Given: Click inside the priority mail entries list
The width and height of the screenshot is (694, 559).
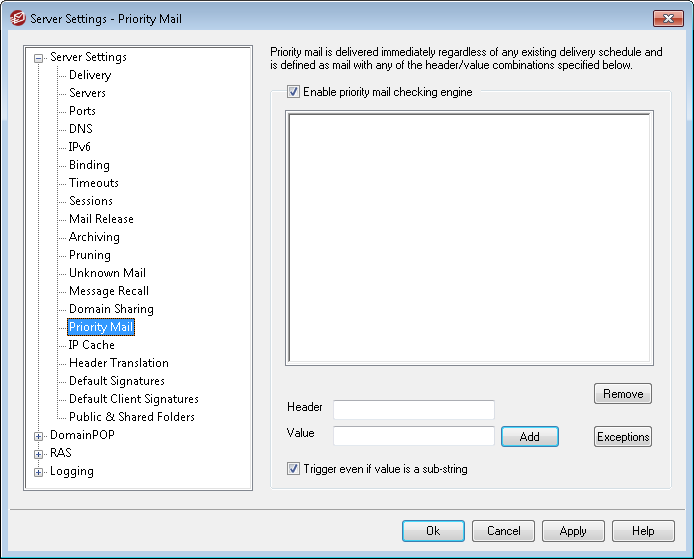Looking at the screenshot, I should pyautogui.click(x=469, y=237).
